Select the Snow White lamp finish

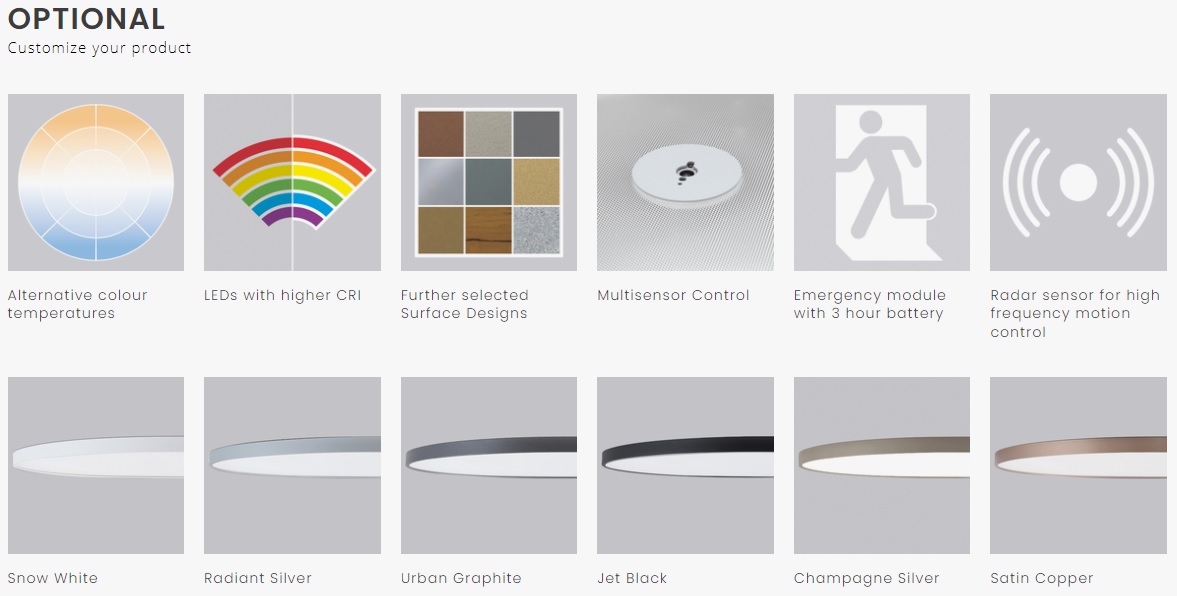pyautogui.click(x=95, y=465)
